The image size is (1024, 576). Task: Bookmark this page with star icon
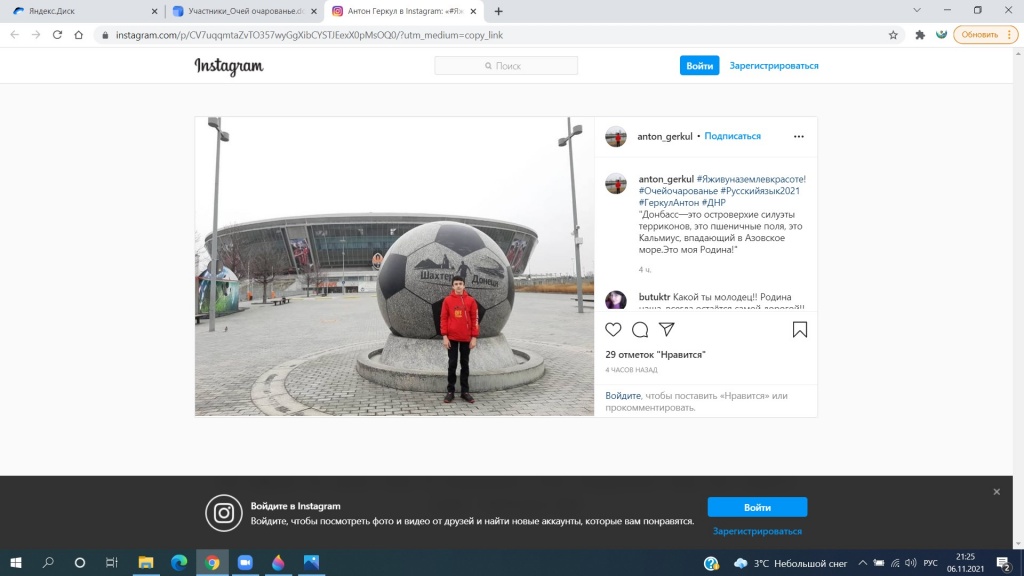click(893, 34)
